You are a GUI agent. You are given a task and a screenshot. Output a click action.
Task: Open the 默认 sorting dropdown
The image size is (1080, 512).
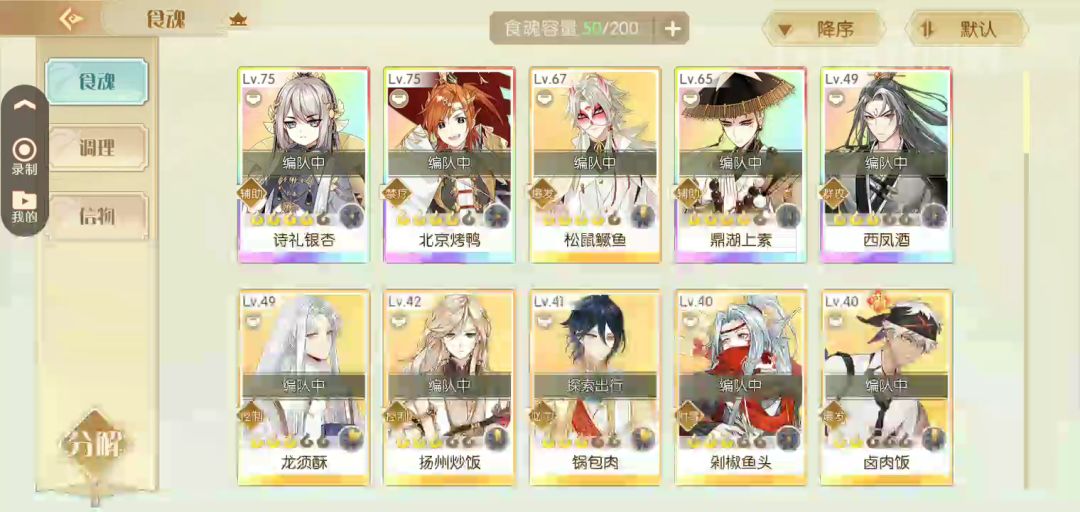967,29
